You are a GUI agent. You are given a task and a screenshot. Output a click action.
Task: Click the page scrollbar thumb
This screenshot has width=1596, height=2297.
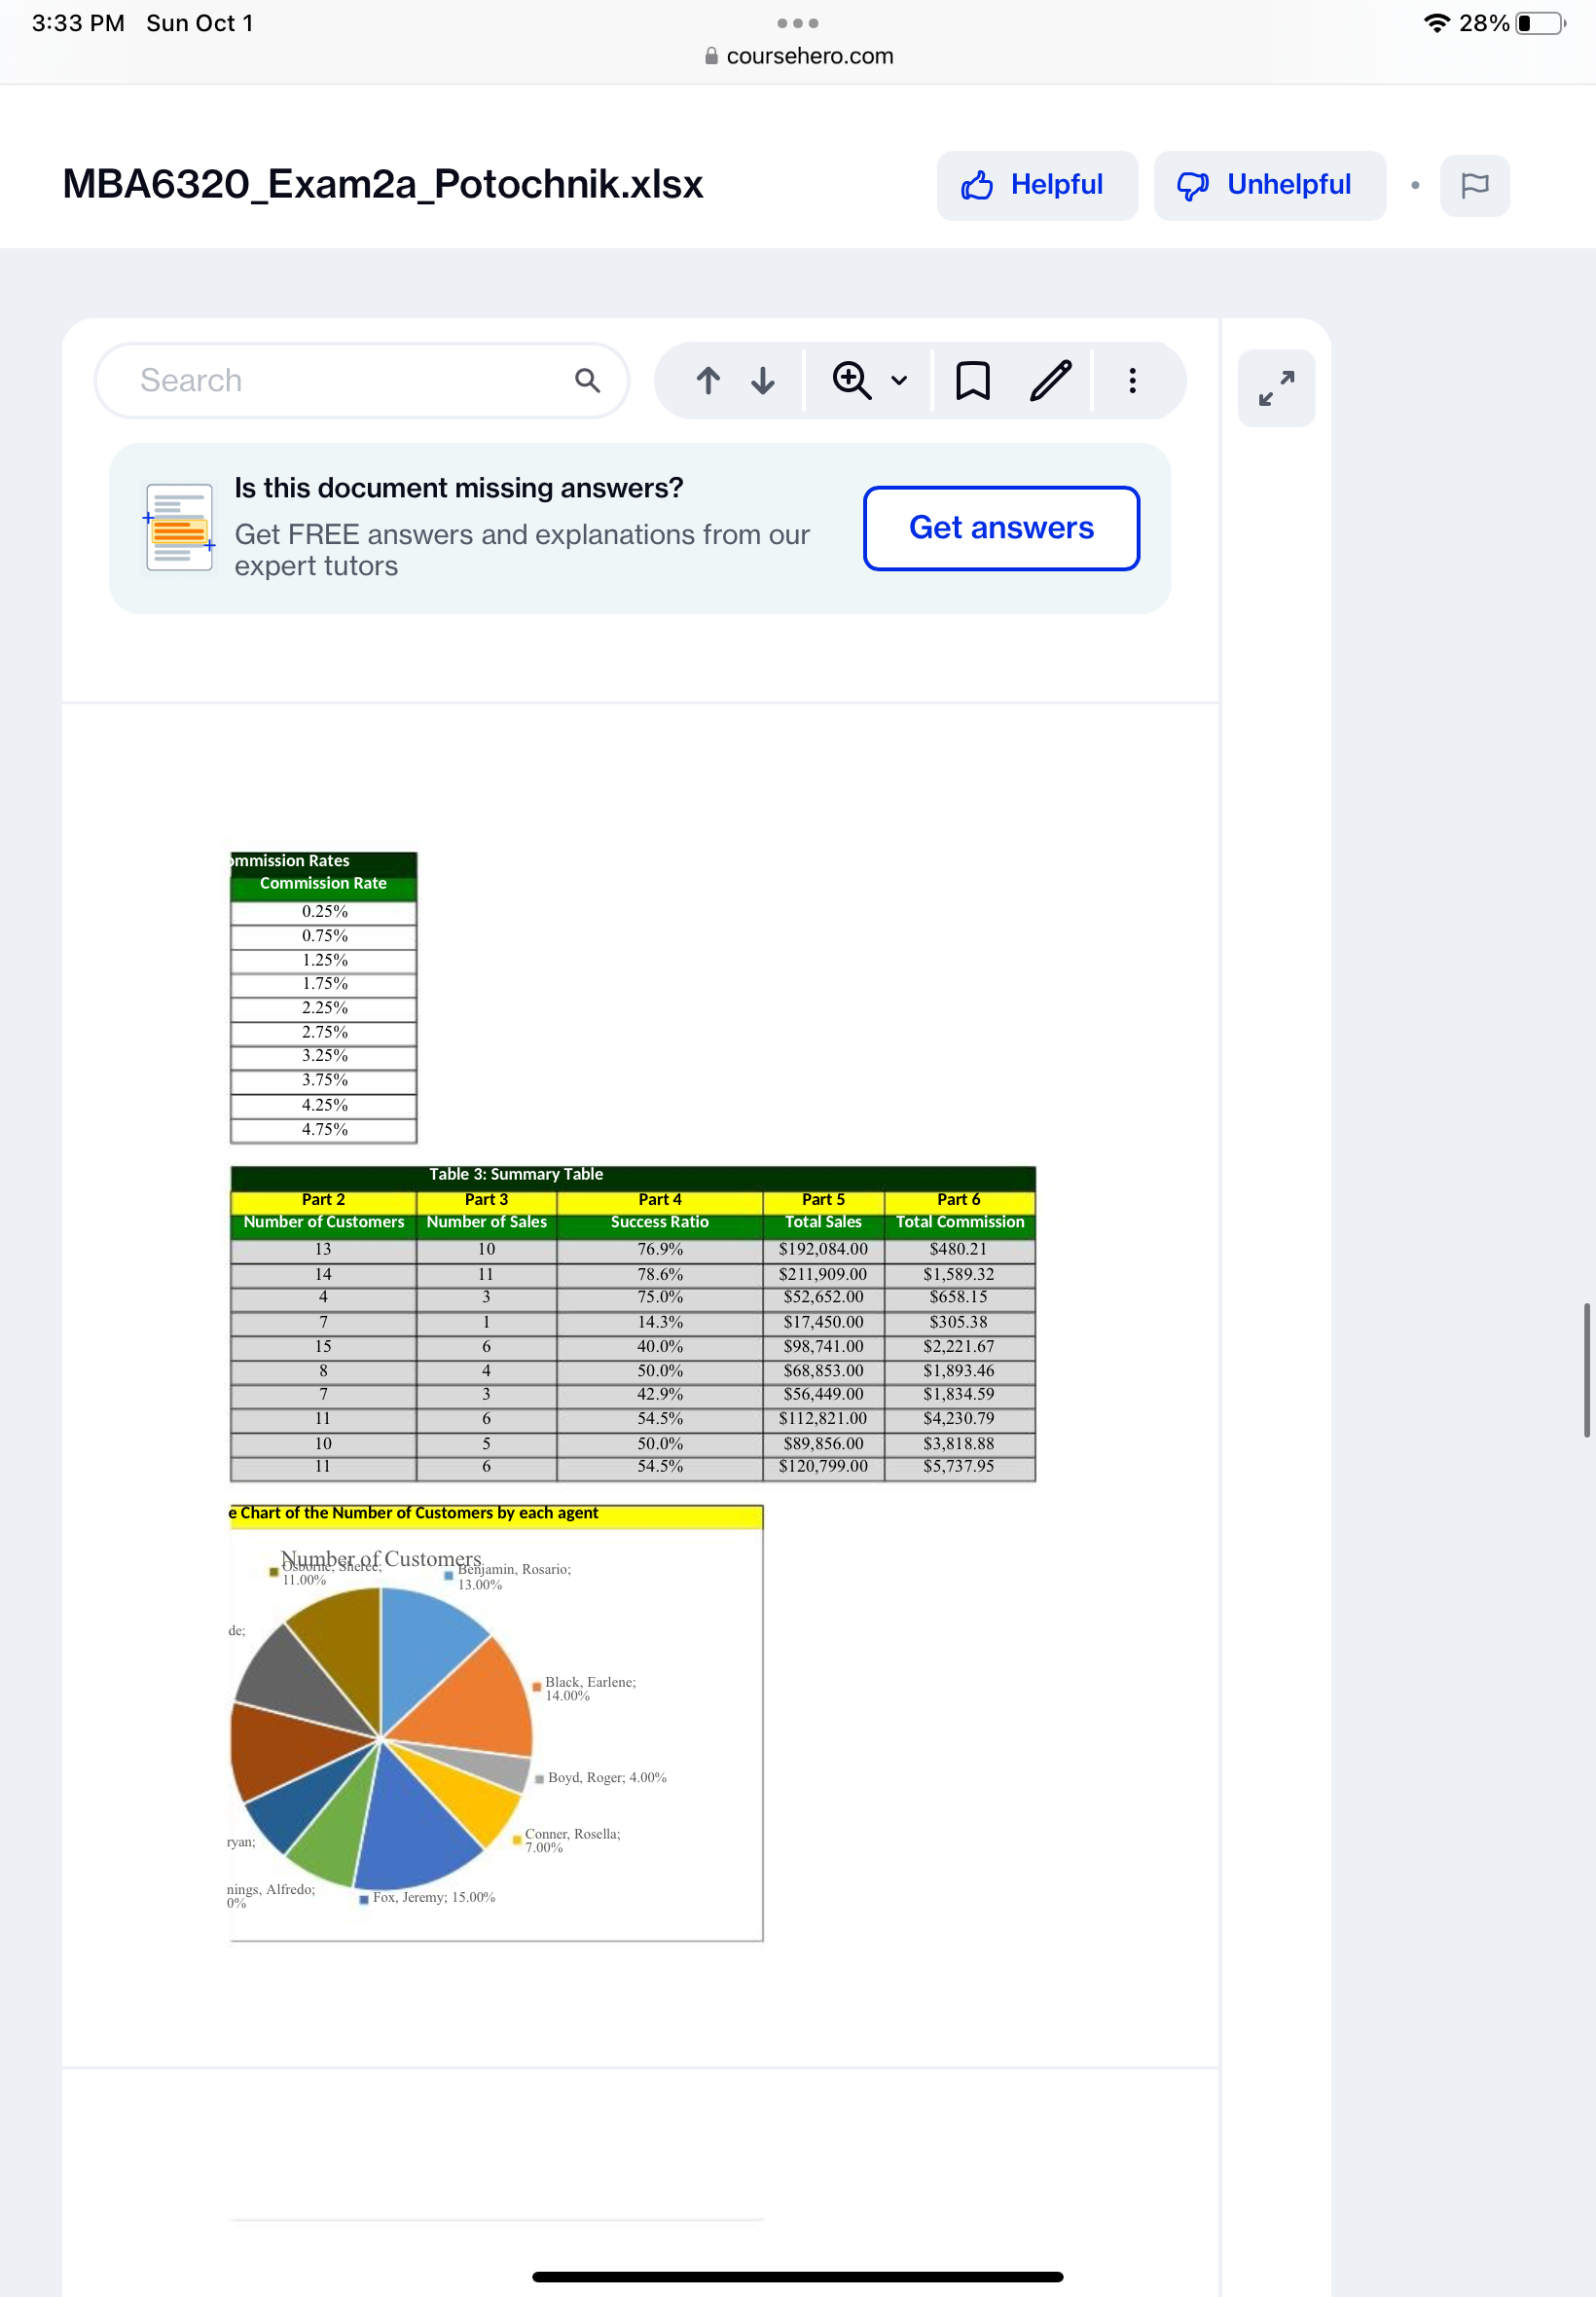pos(1586,1369)
